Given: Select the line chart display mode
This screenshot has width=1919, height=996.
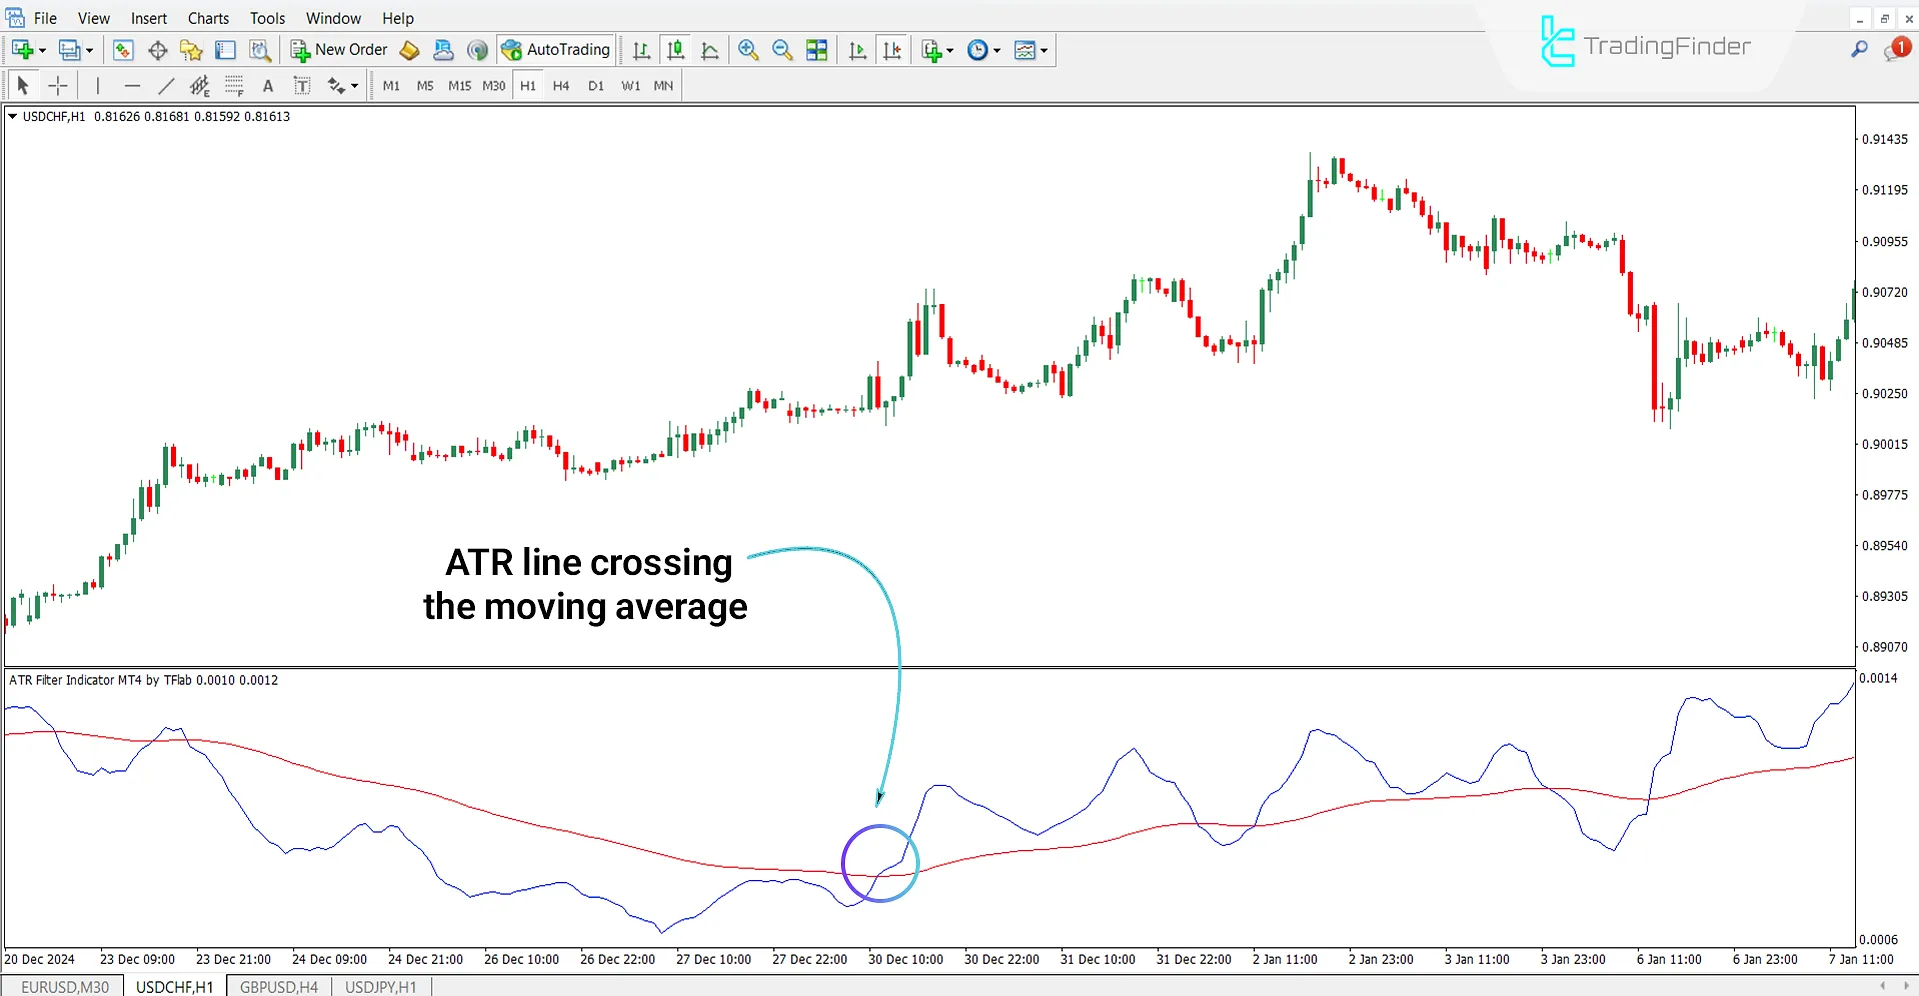Looking at the screenshot, I should pos(710,49).
